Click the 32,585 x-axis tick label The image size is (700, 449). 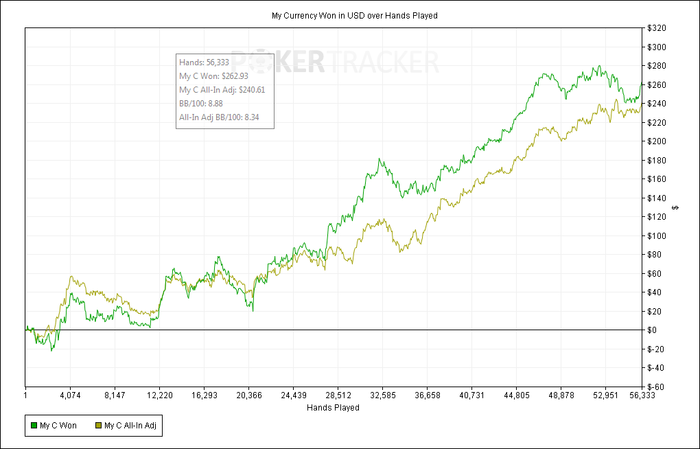pyautogui.click(x=383, y=395)
